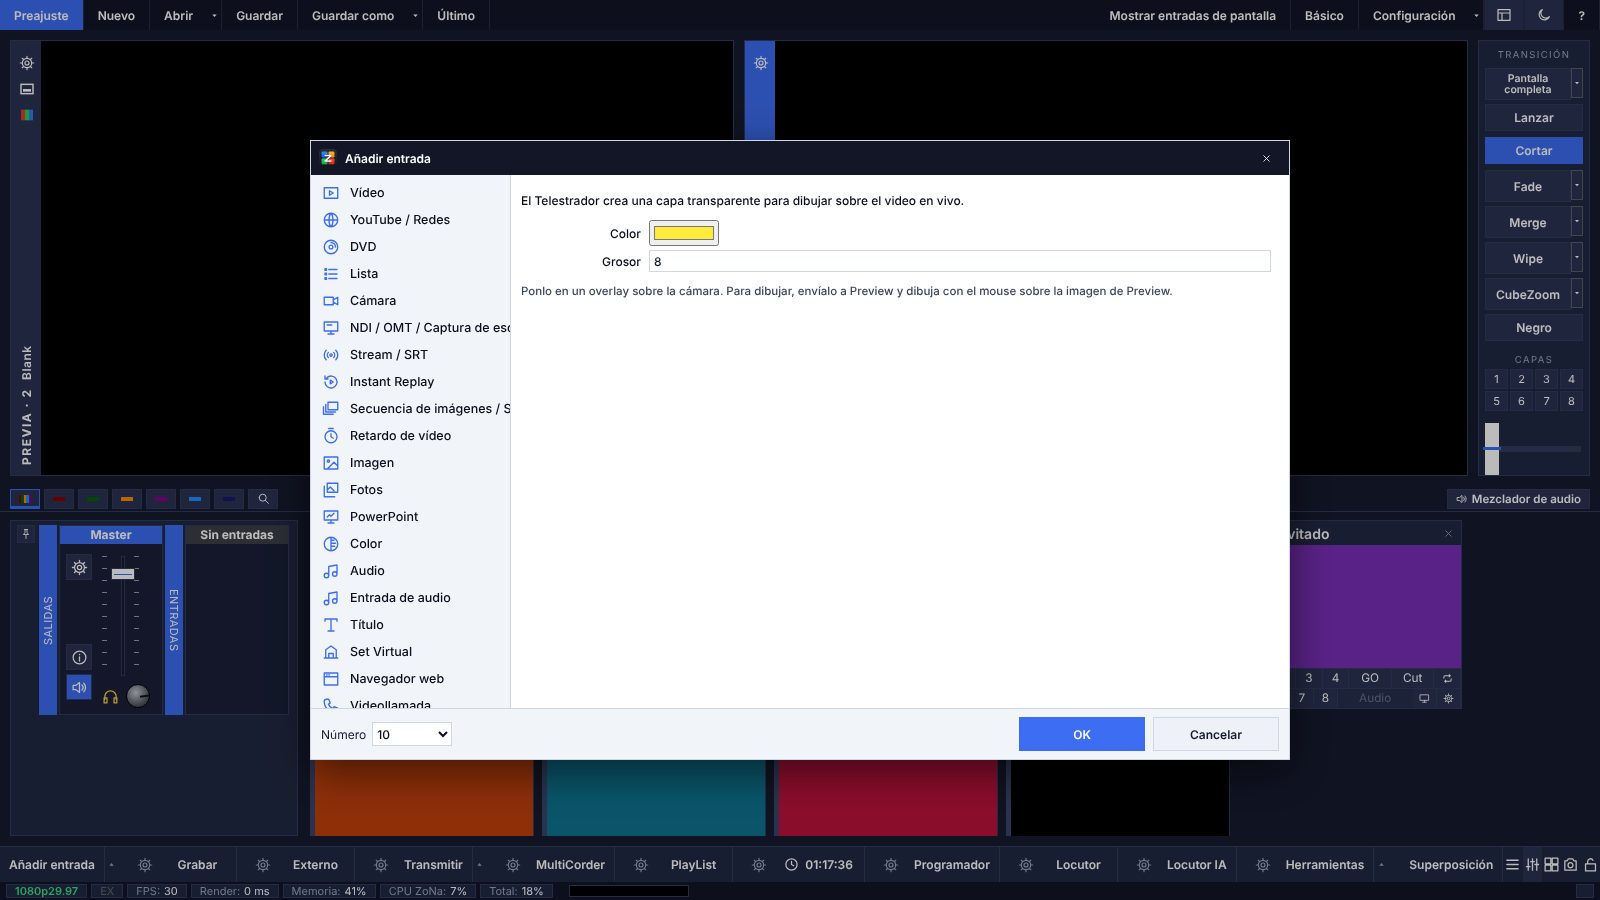
Task: Expand the Configuración dropdown arrow
Action: tap(1476, 16)
